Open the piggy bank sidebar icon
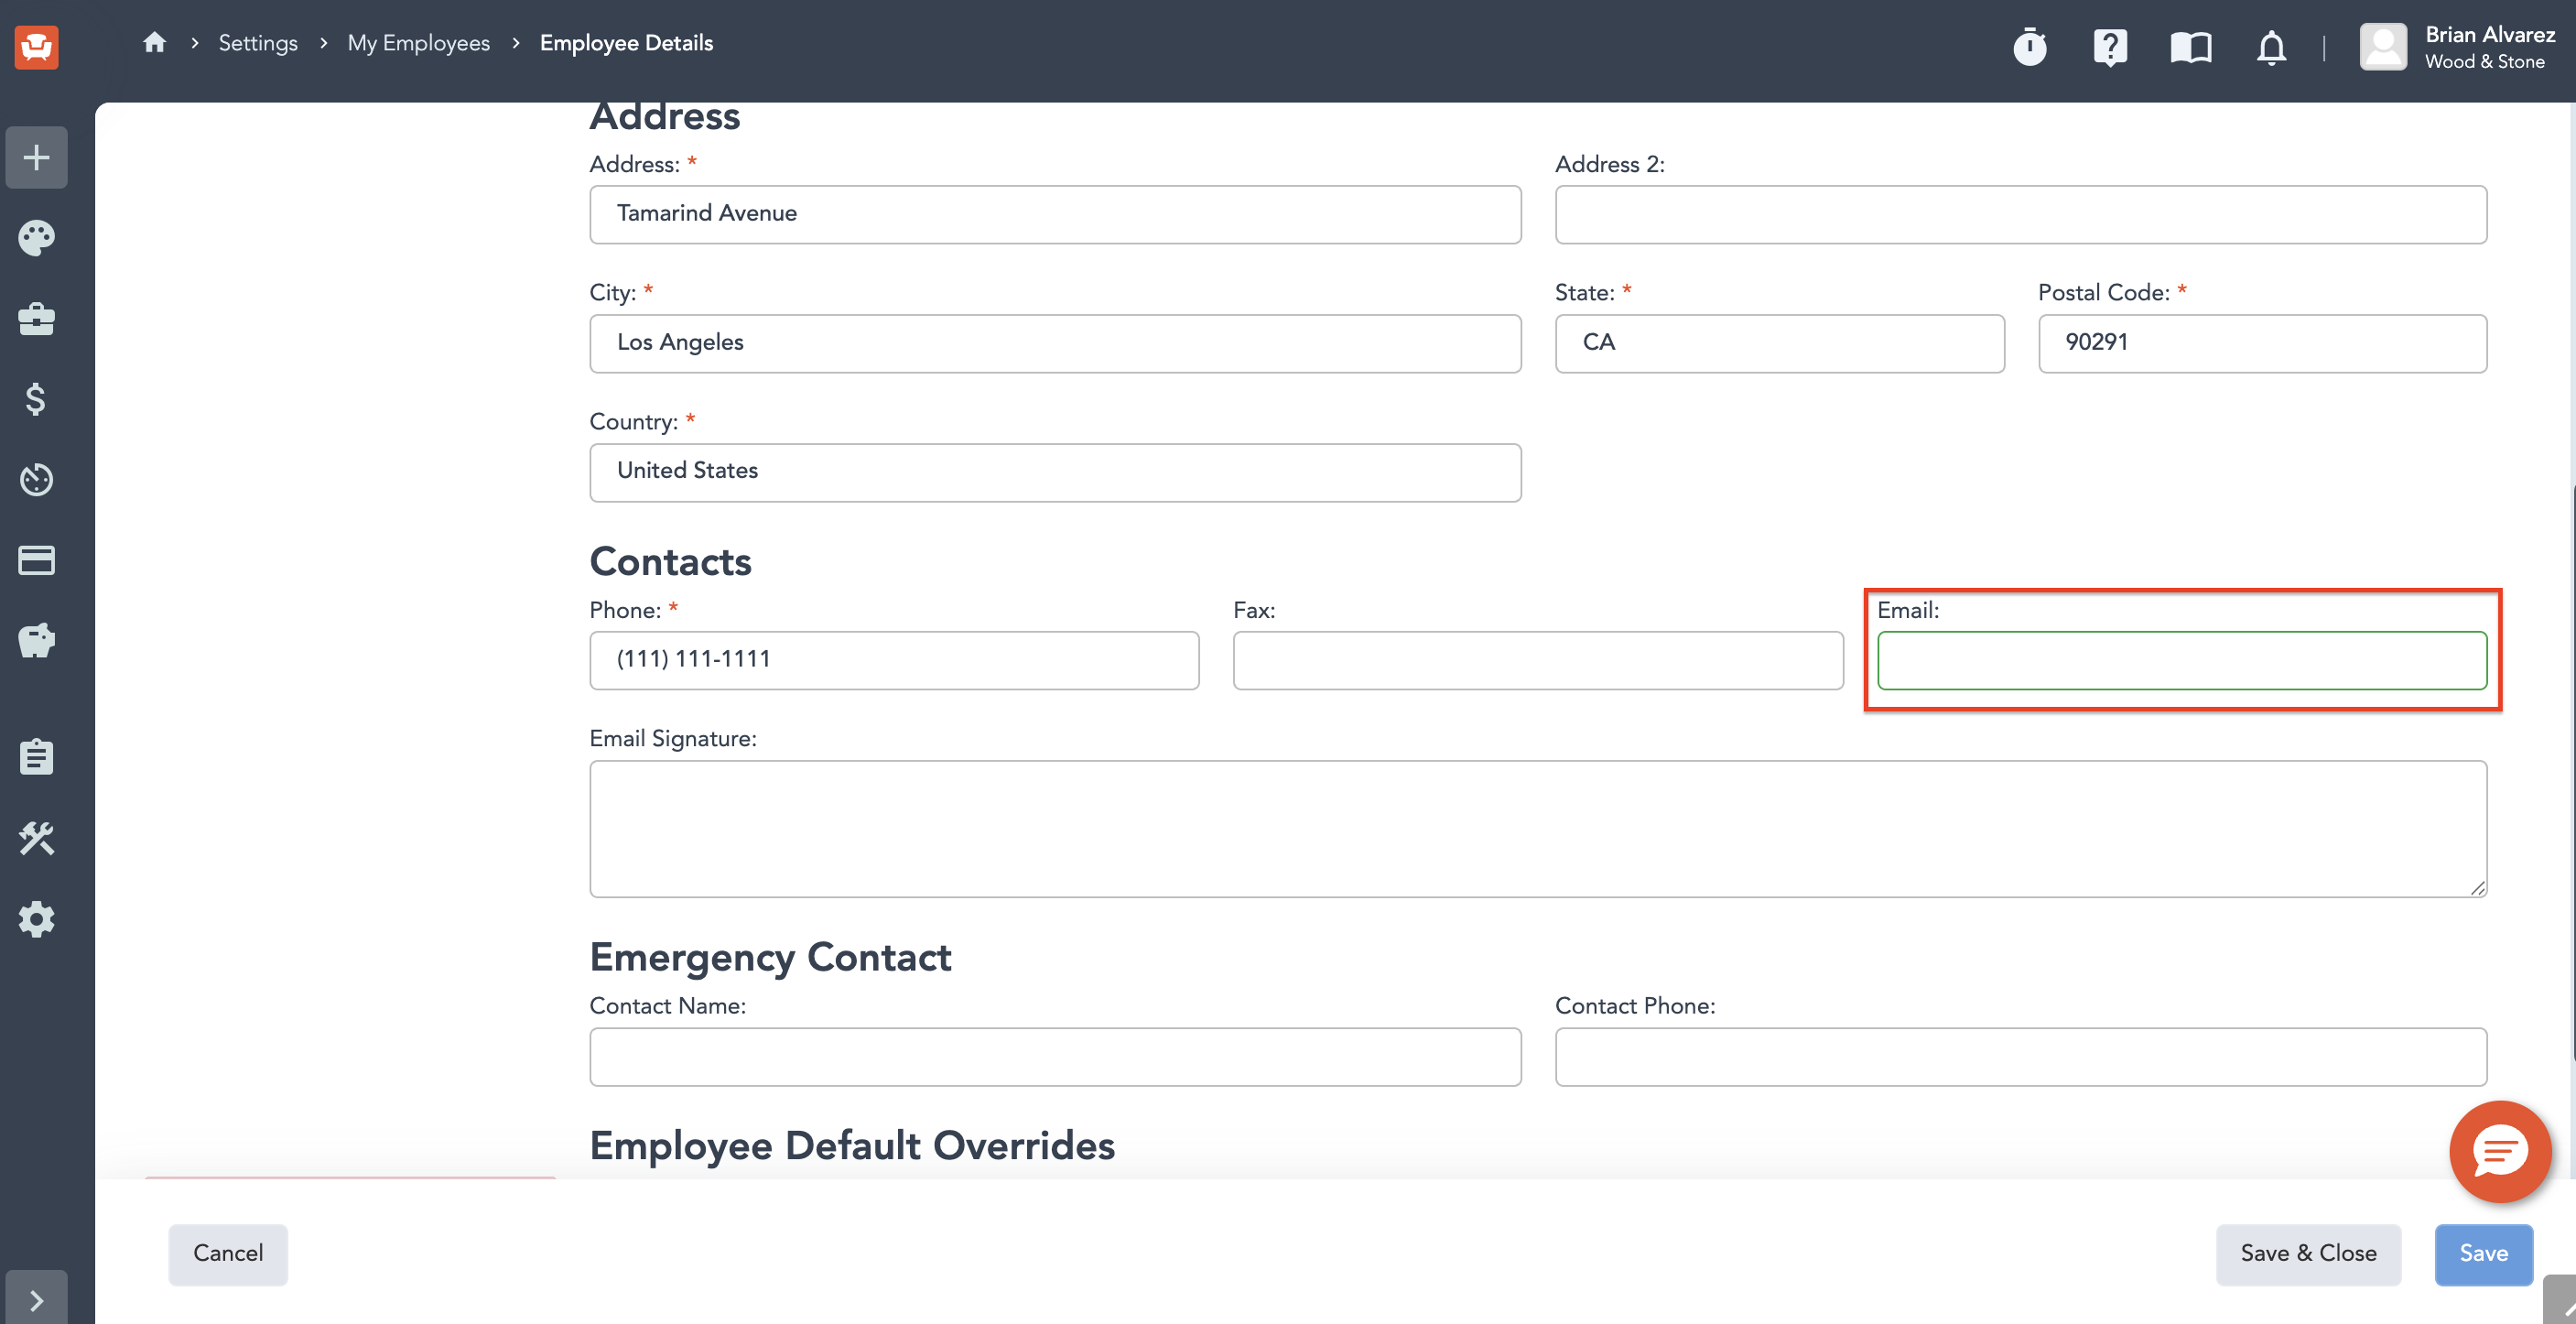 coord(37,641)
